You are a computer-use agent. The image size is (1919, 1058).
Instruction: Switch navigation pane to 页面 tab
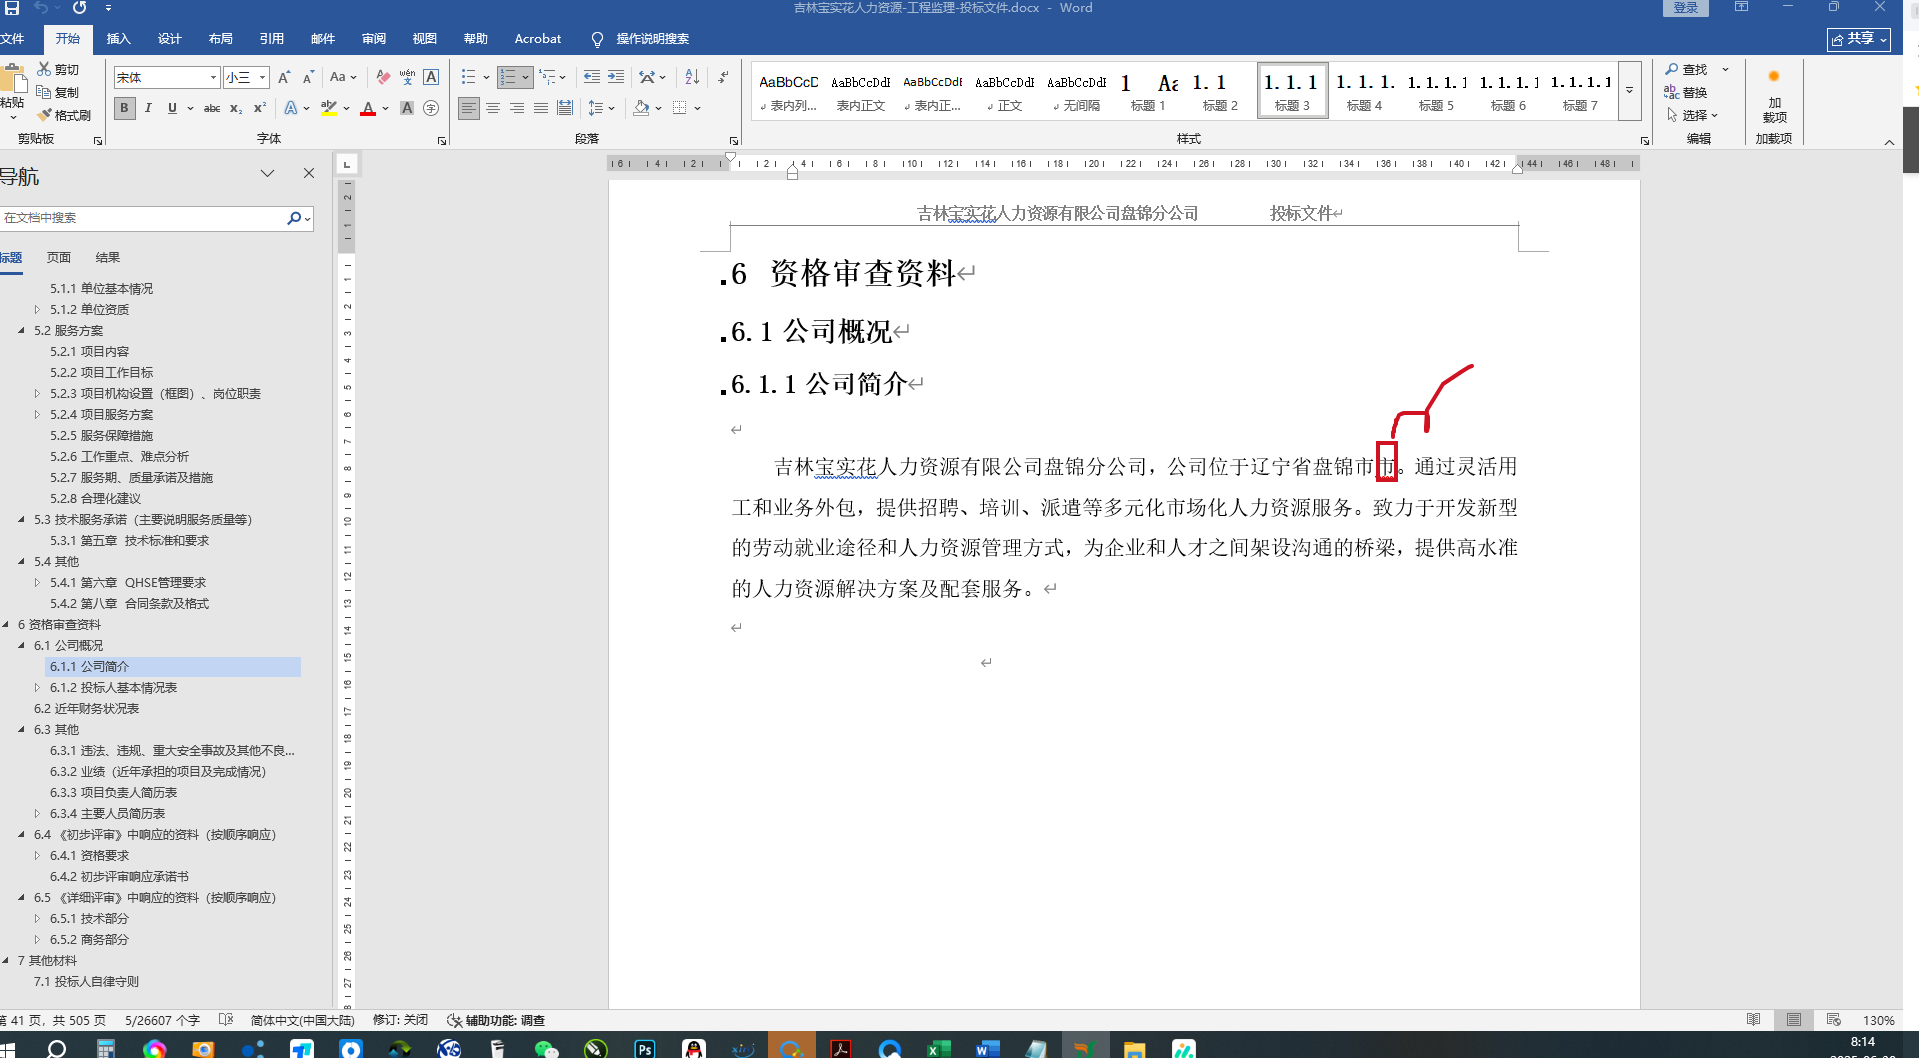click(x=58, y=257)
